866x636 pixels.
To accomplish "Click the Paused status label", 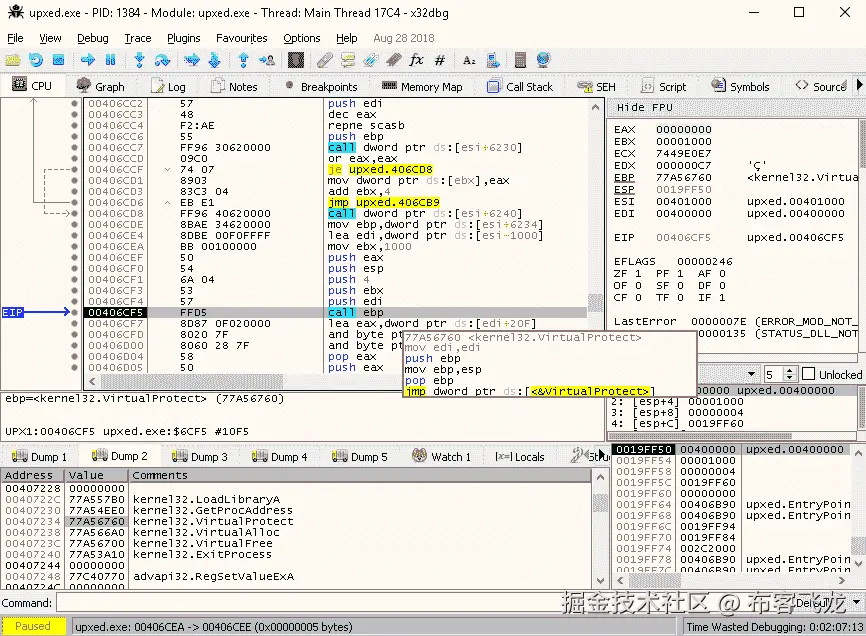I will 33,626.
